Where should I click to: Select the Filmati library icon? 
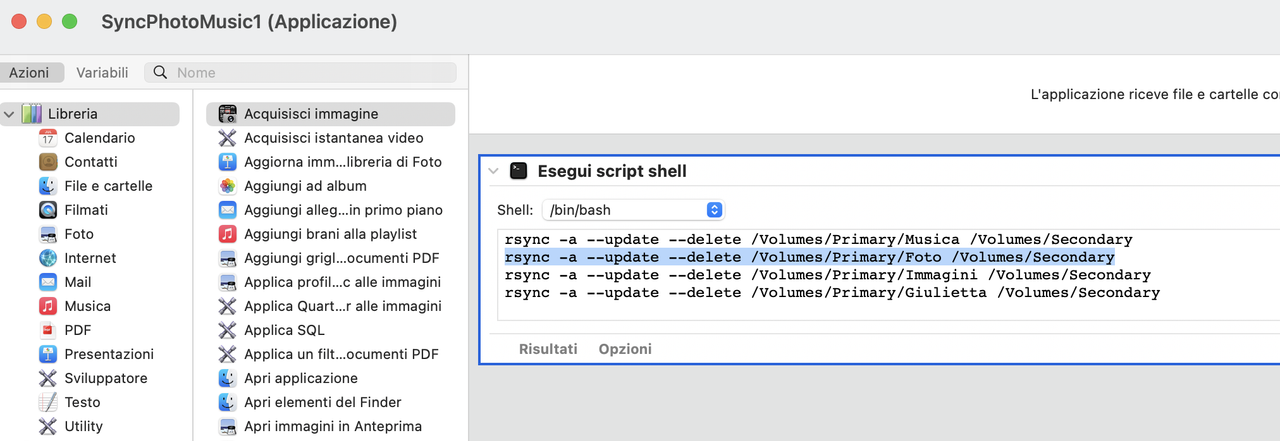click(x=48, y=210)
